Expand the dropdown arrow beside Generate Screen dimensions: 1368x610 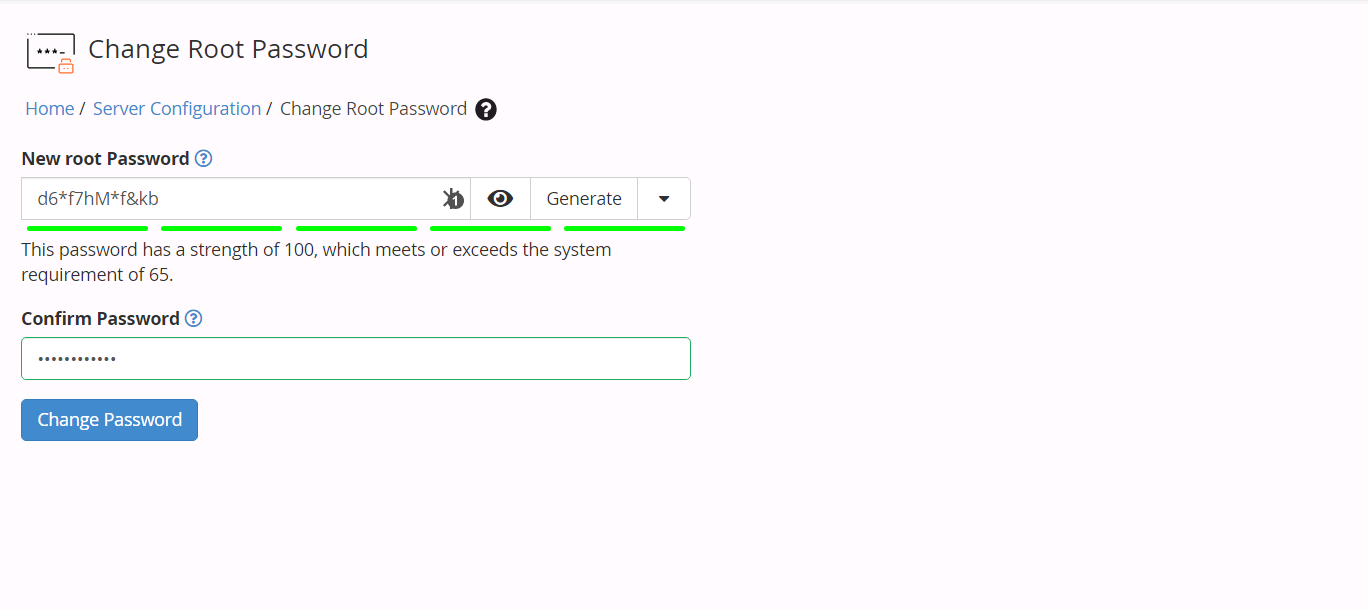[x=664, y=199]
